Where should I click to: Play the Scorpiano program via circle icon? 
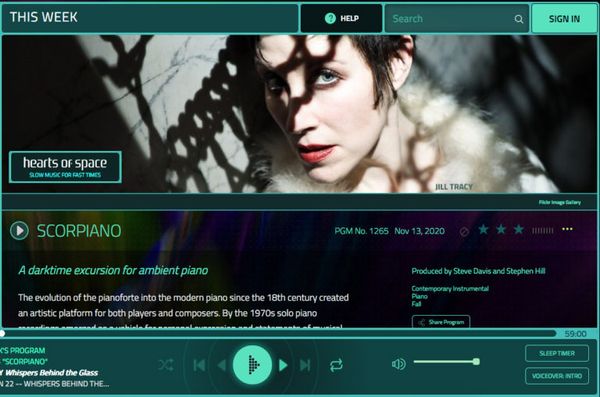tap(19, 231)
